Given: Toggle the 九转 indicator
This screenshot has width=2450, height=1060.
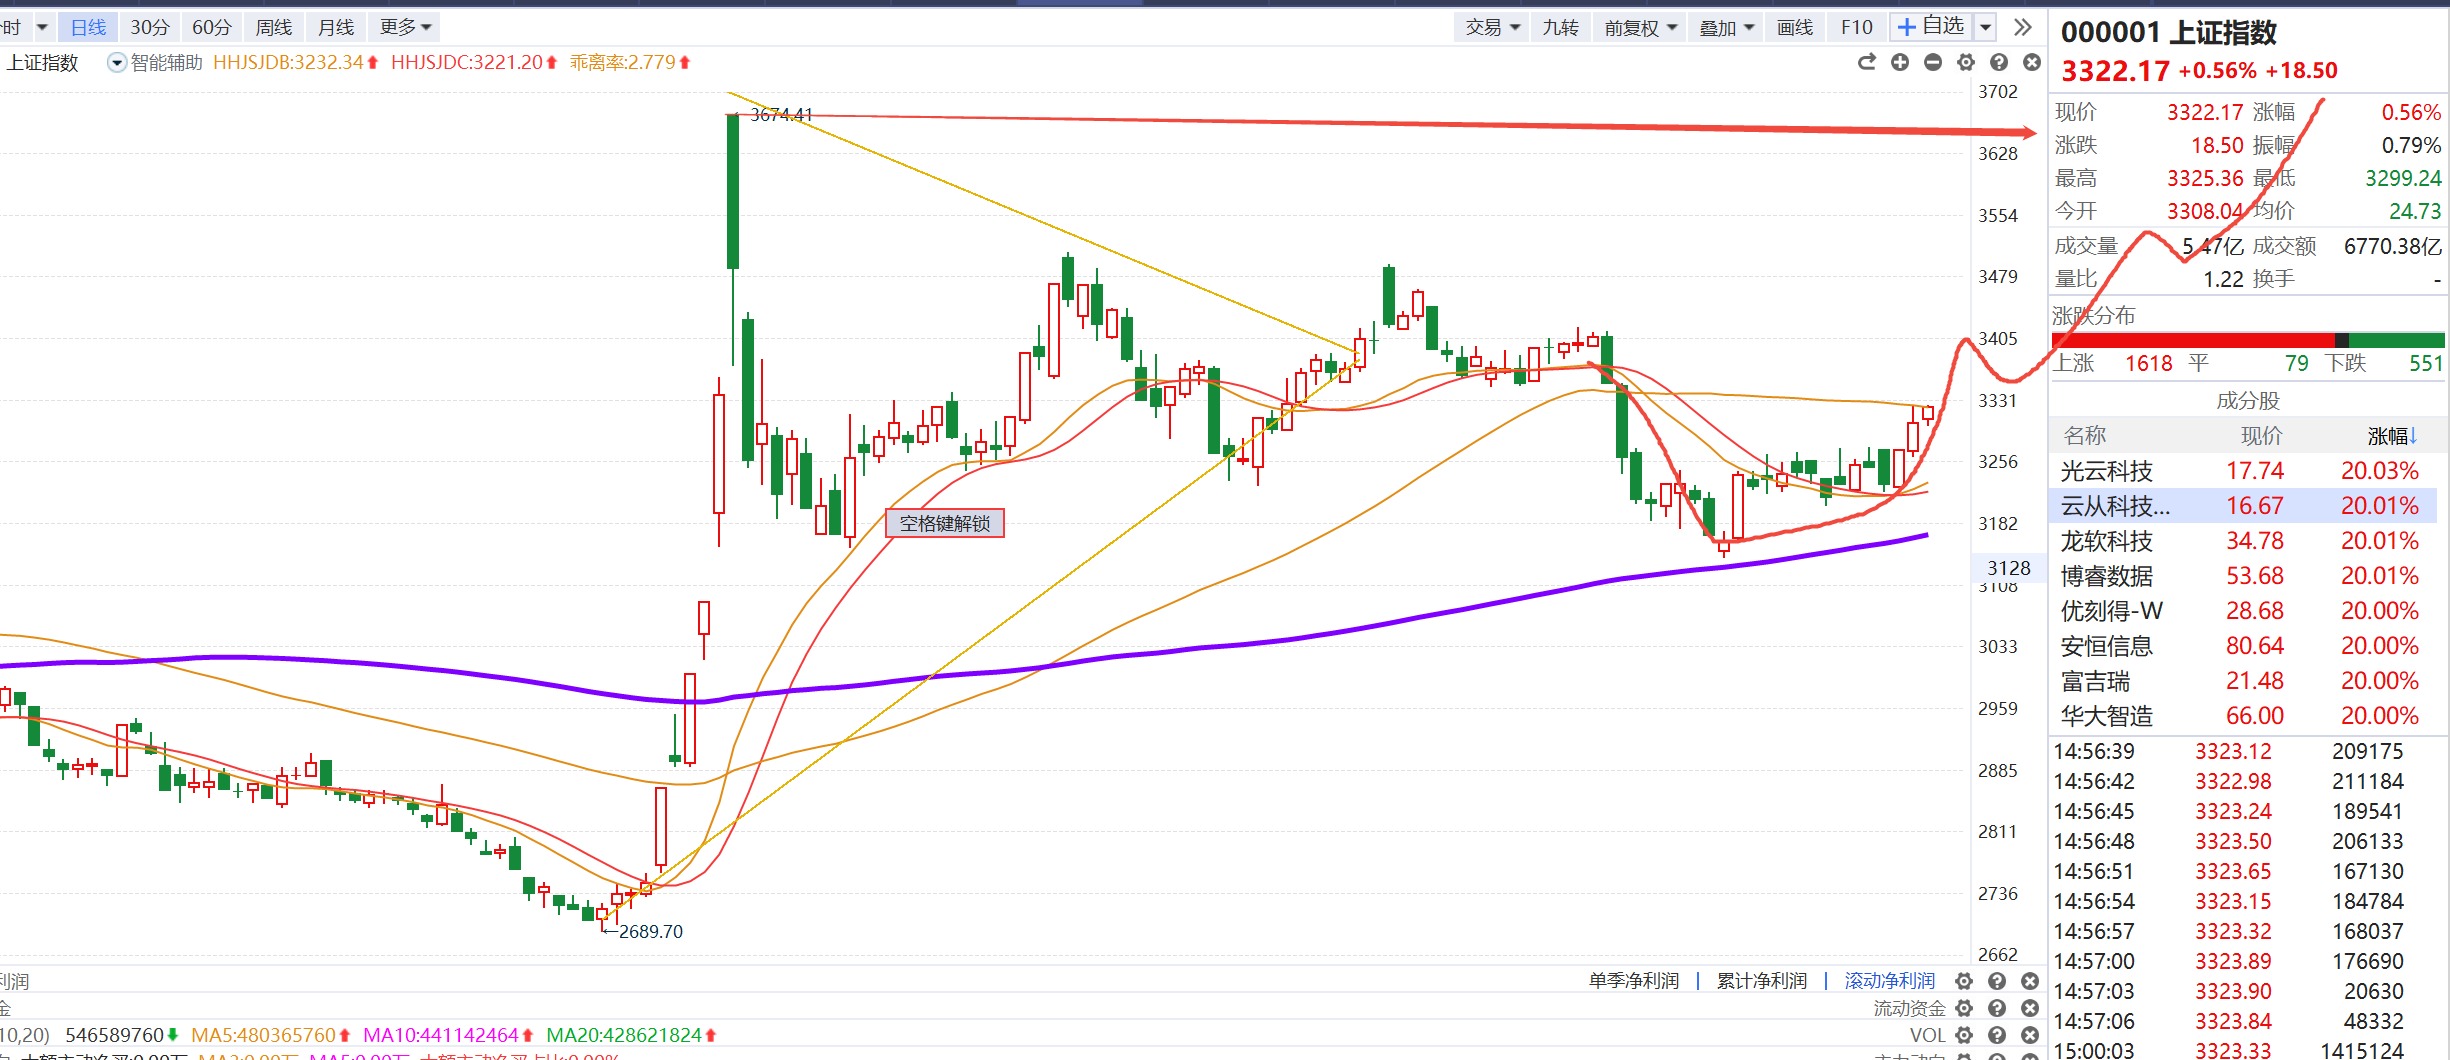Looking at the screenshot, I should click(x=1560, y=28).
